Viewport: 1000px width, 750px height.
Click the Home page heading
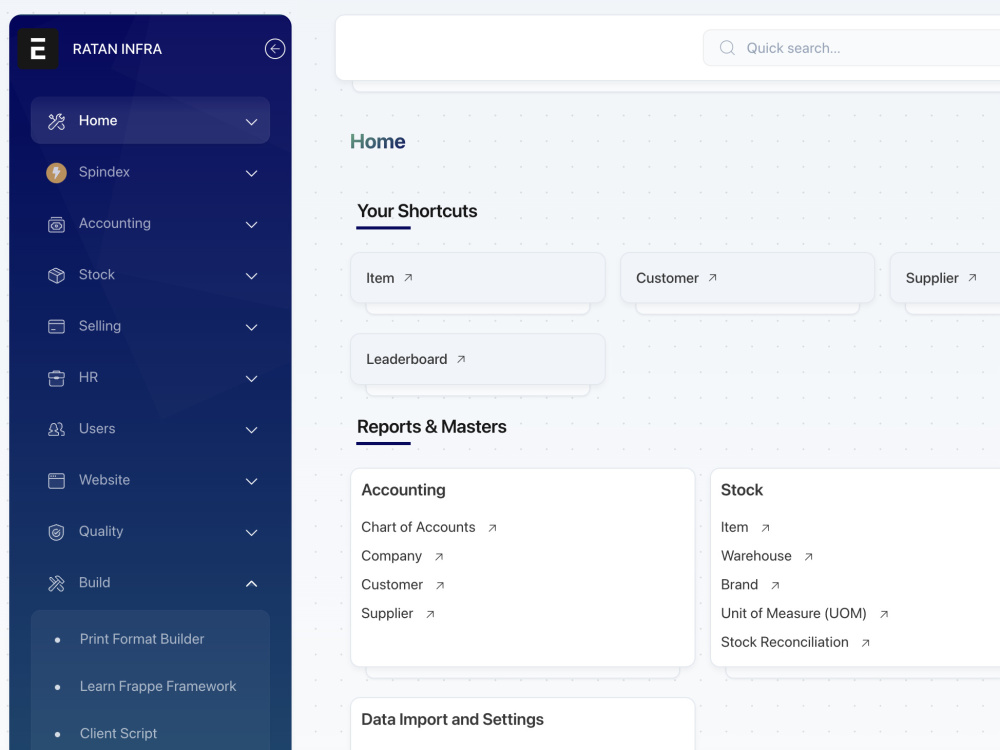coord(378,142)
